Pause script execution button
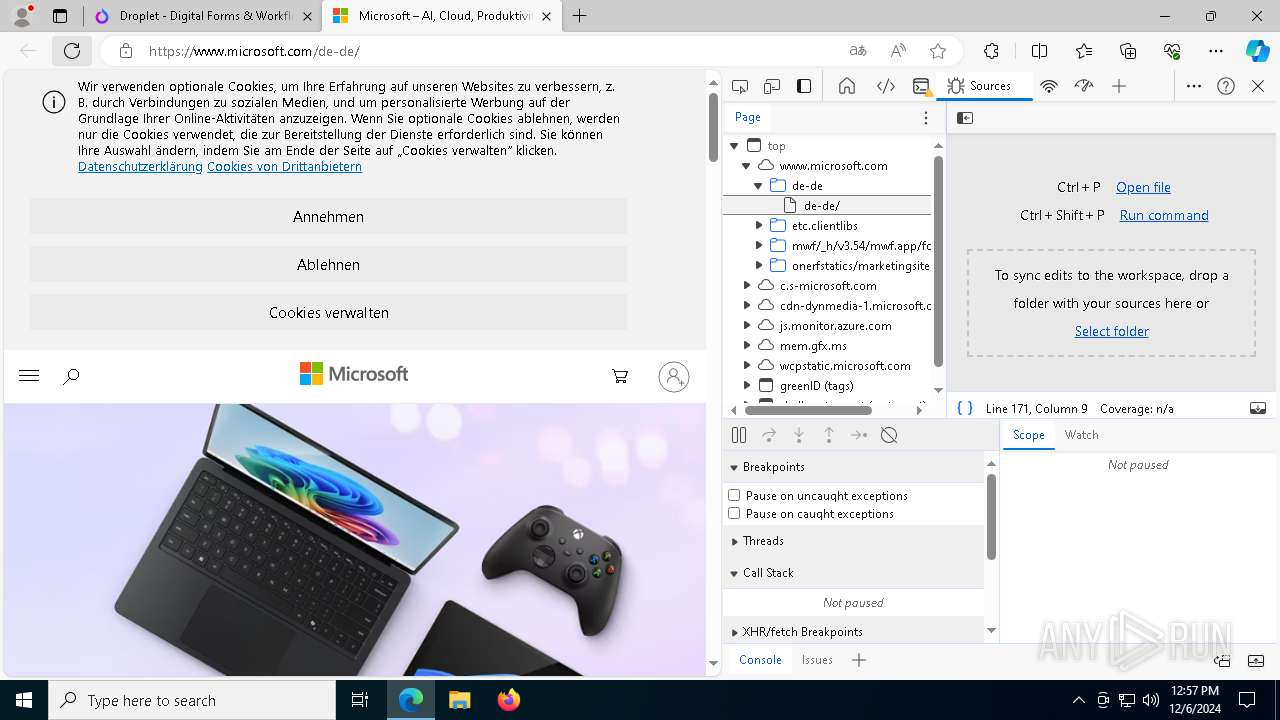1280x720 pixels. (x=739, y=435)
